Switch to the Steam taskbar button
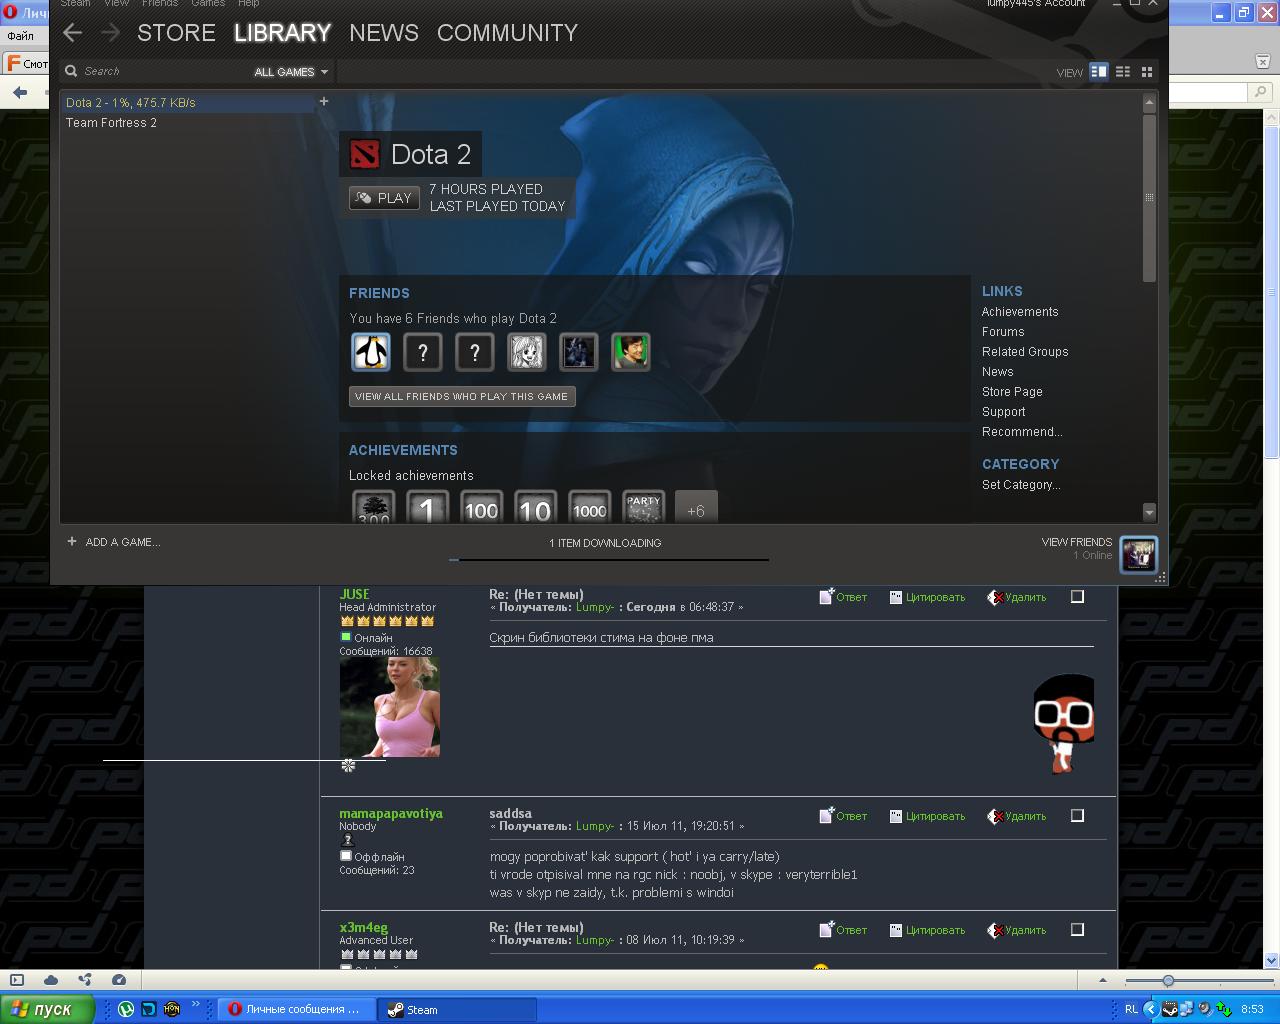The image size is (1280, 1024). coord(457,1009)
